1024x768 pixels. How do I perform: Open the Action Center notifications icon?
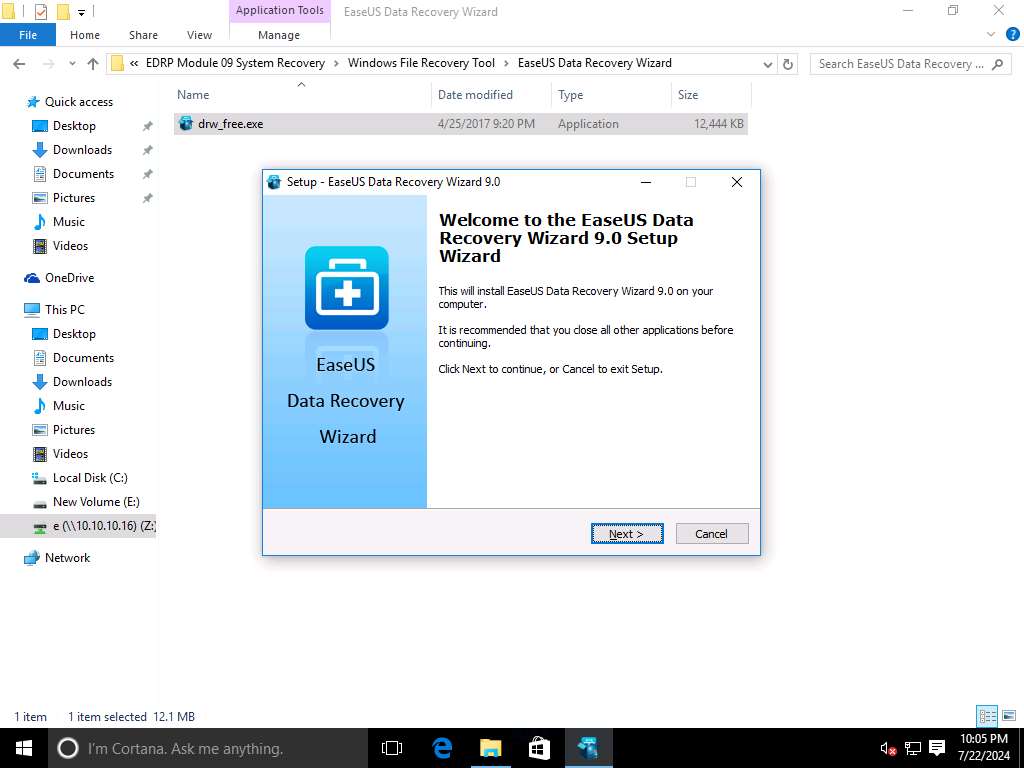point(937,748)
